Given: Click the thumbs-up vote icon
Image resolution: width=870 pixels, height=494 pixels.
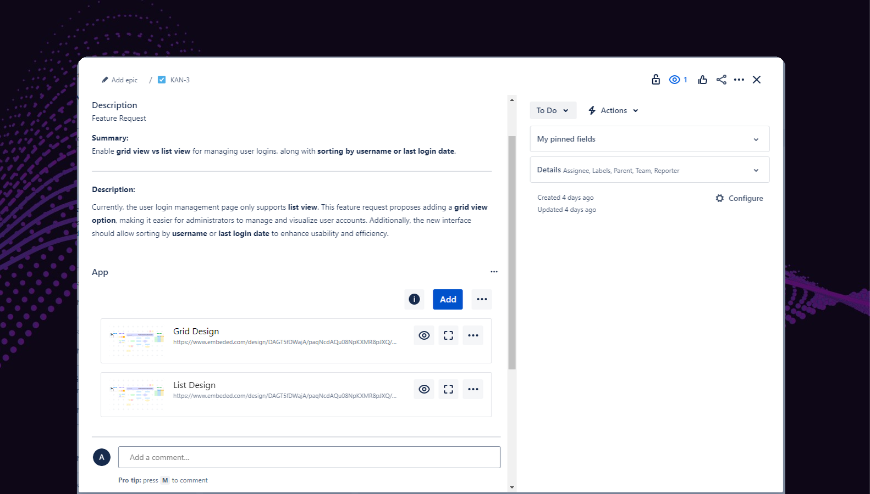Looking at the screenshot, I should coord(702,79).
